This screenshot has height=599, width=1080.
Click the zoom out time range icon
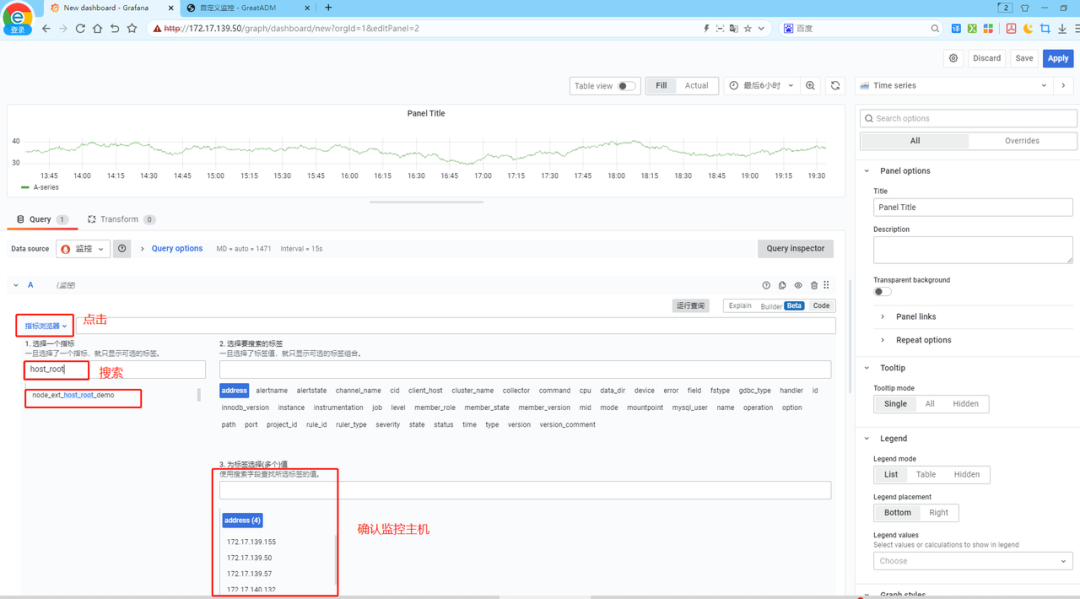810,86
